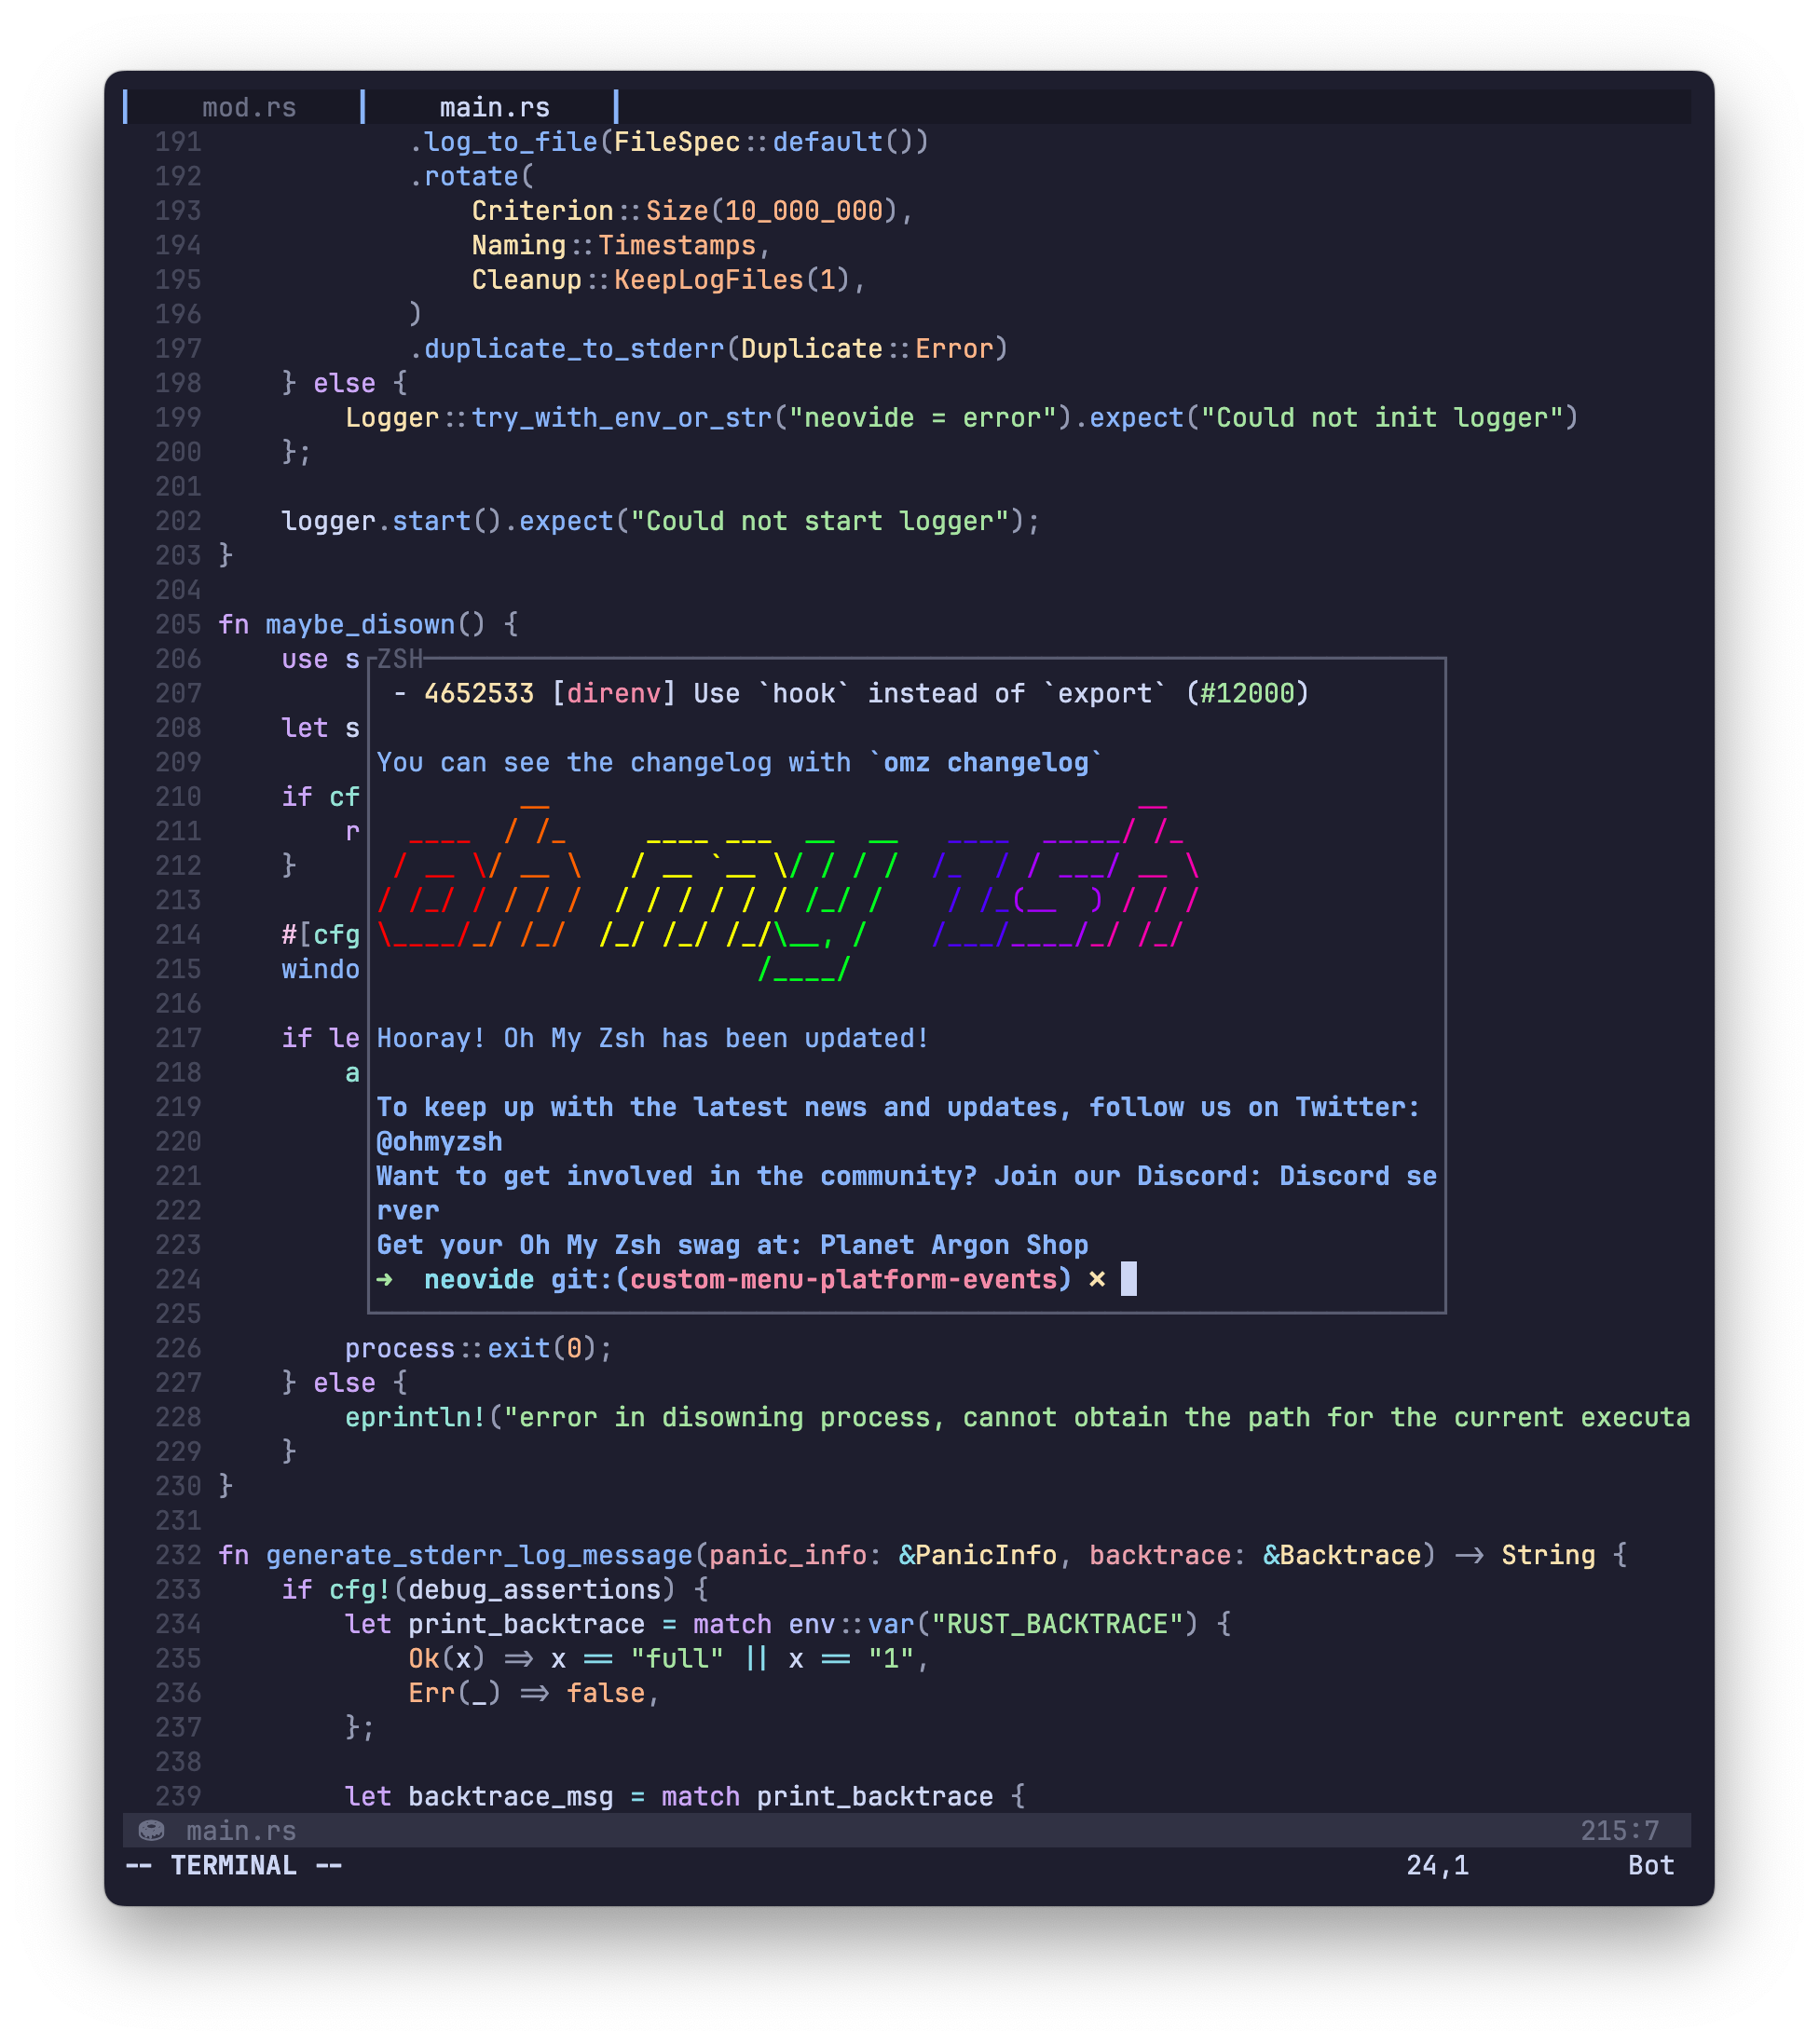Switch to the mod.rs tab
The height and width of the screenshot is (2044, 1819).
[249, 107]
